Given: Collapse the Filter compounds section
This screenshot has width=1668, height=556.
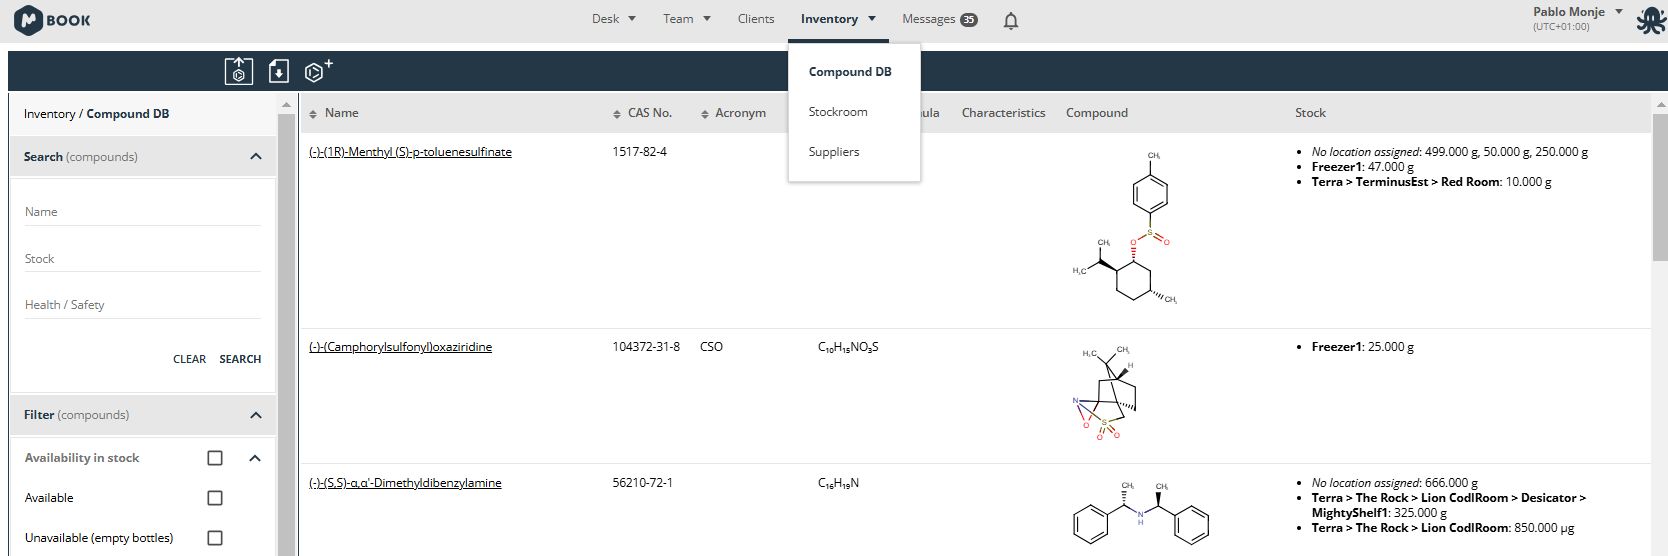Looking at the screenshot, I should click(x=256, y=415).
